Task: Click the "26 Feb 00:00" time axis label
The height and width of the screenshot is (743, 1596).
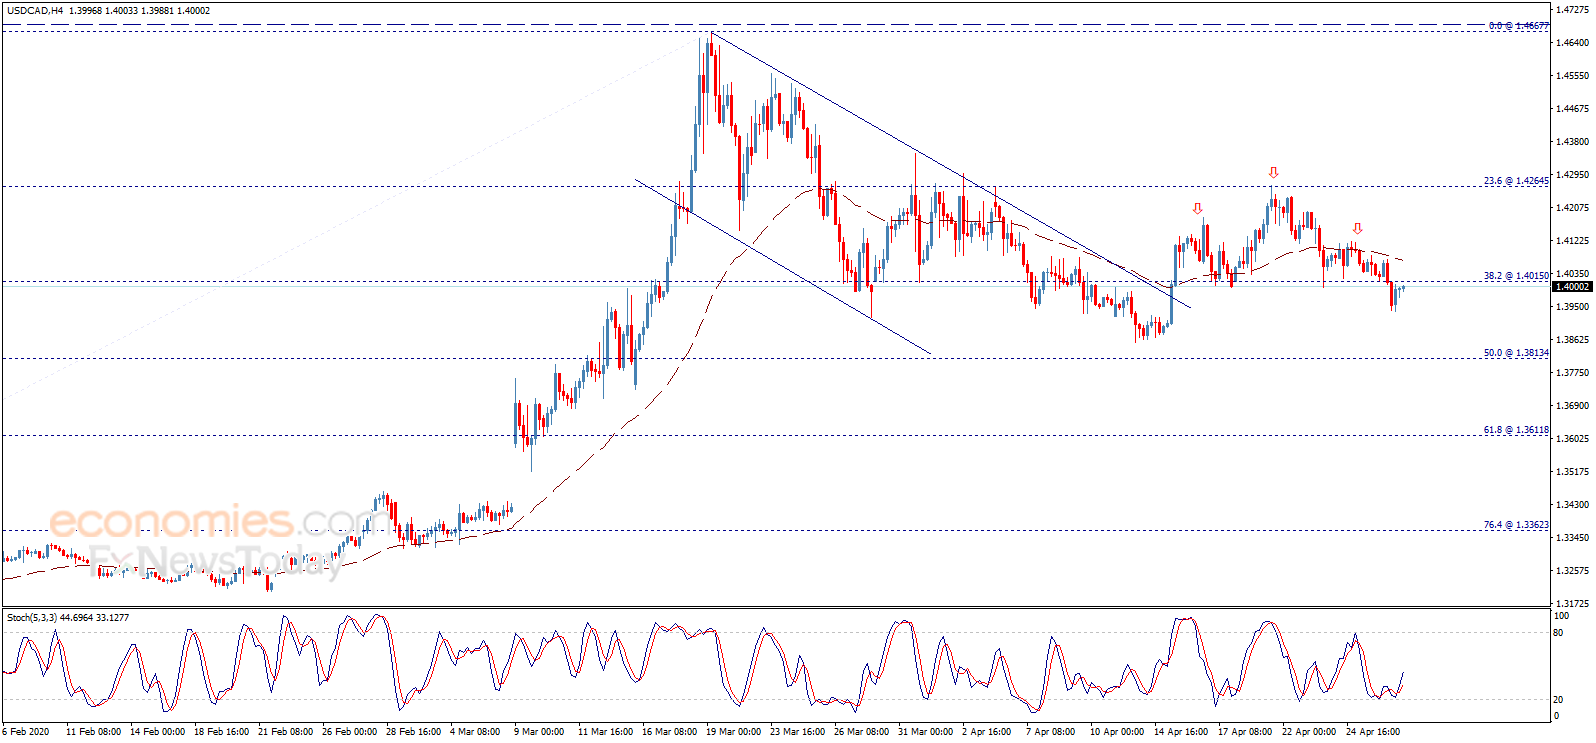Action: click(x=350, y=732)
